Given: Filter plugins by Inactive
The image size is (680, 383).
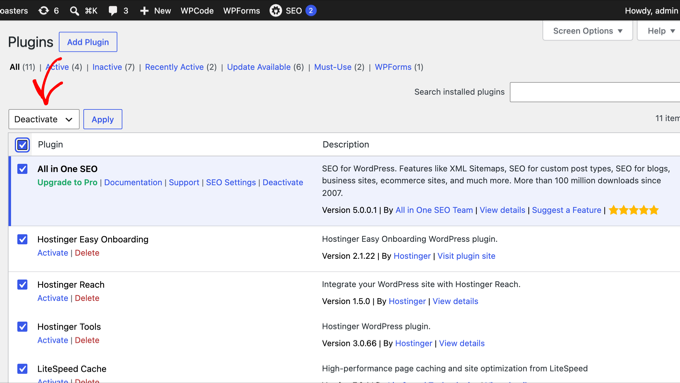Looking at the screenshot, I should 107,67.
